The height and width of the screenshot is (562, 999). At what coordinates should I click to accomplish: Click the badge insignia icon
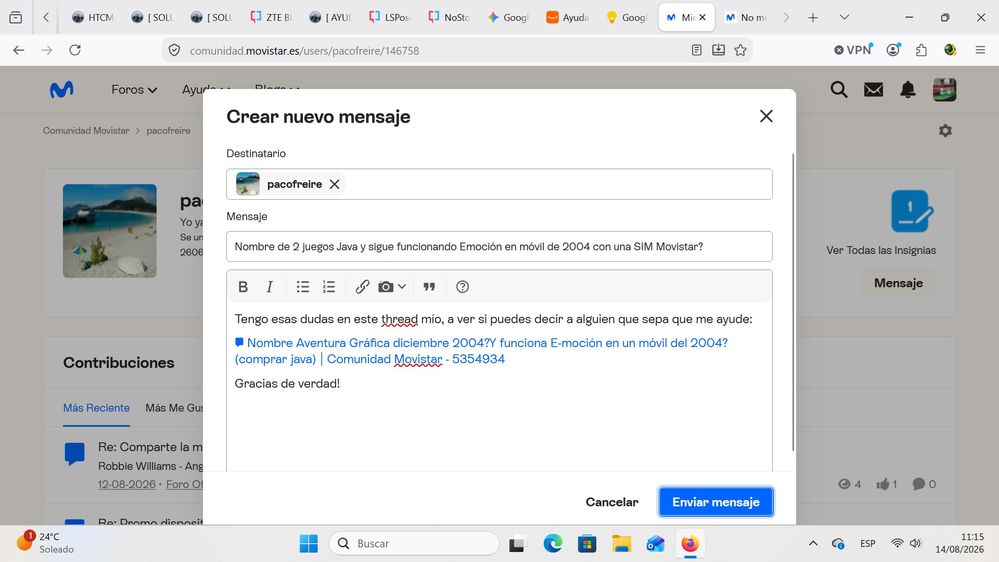(912, 211)
